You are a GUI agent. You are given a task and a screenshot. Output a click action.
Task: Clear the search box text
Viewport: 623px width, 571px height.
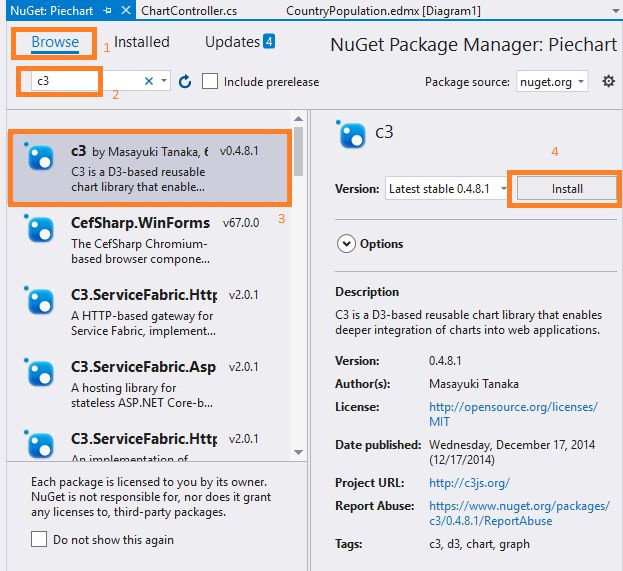149,81
